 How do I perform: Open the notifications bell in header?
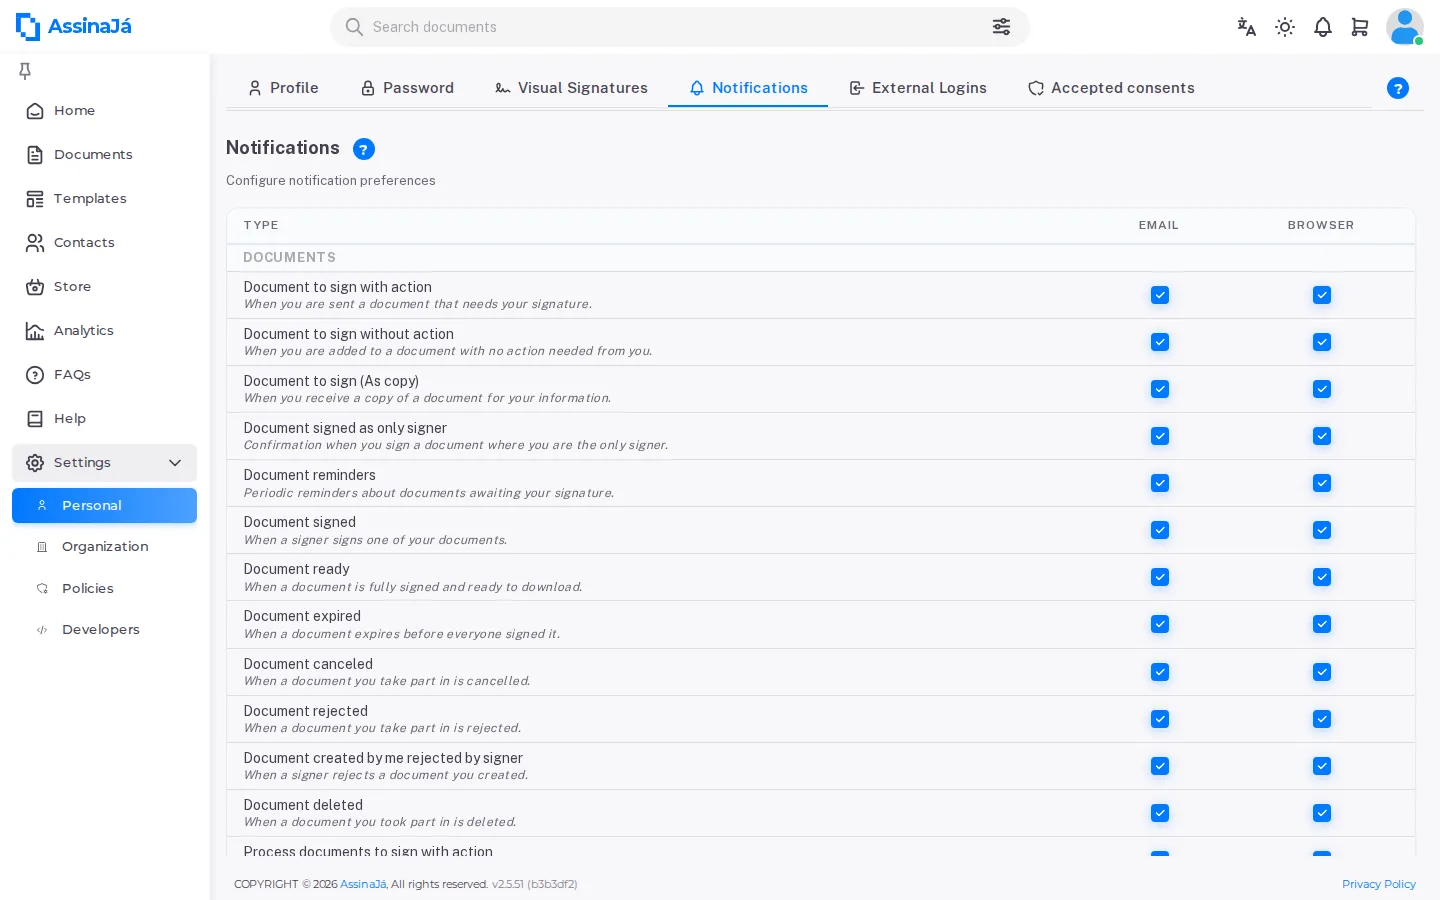click(1323, 27)
